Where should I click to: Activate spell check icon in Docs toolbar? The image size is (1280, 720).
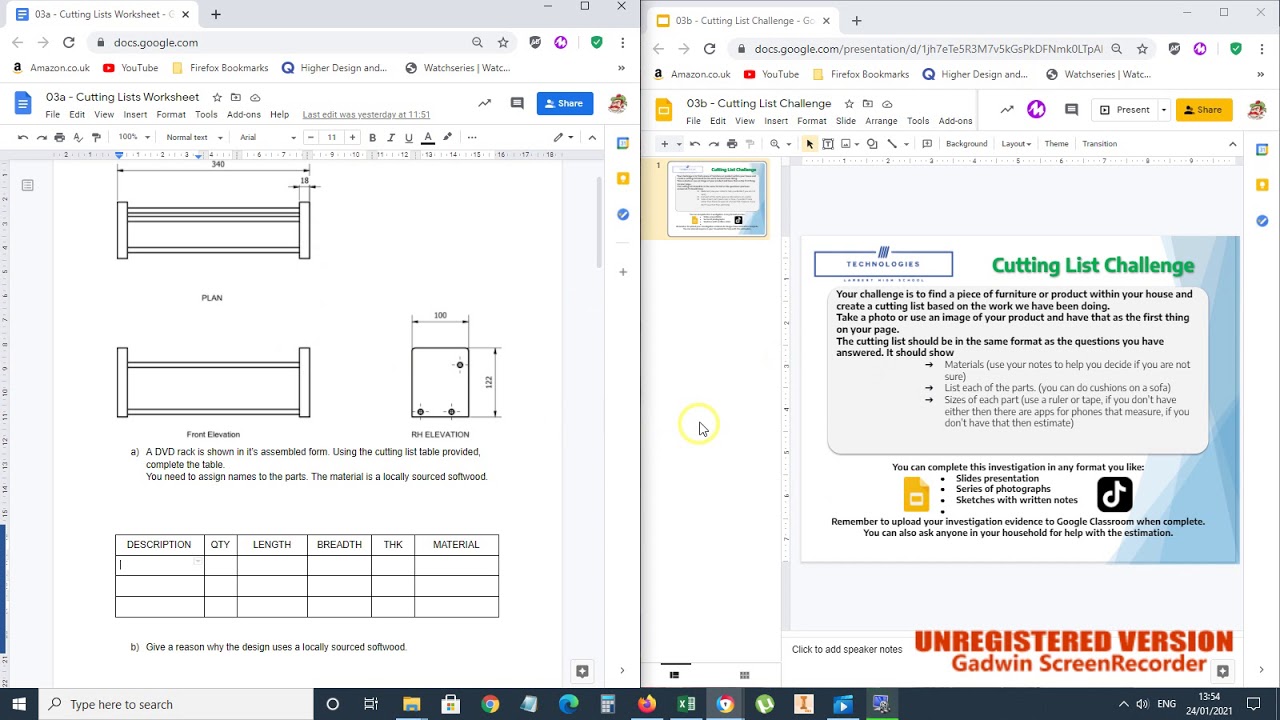coord(78,137)
